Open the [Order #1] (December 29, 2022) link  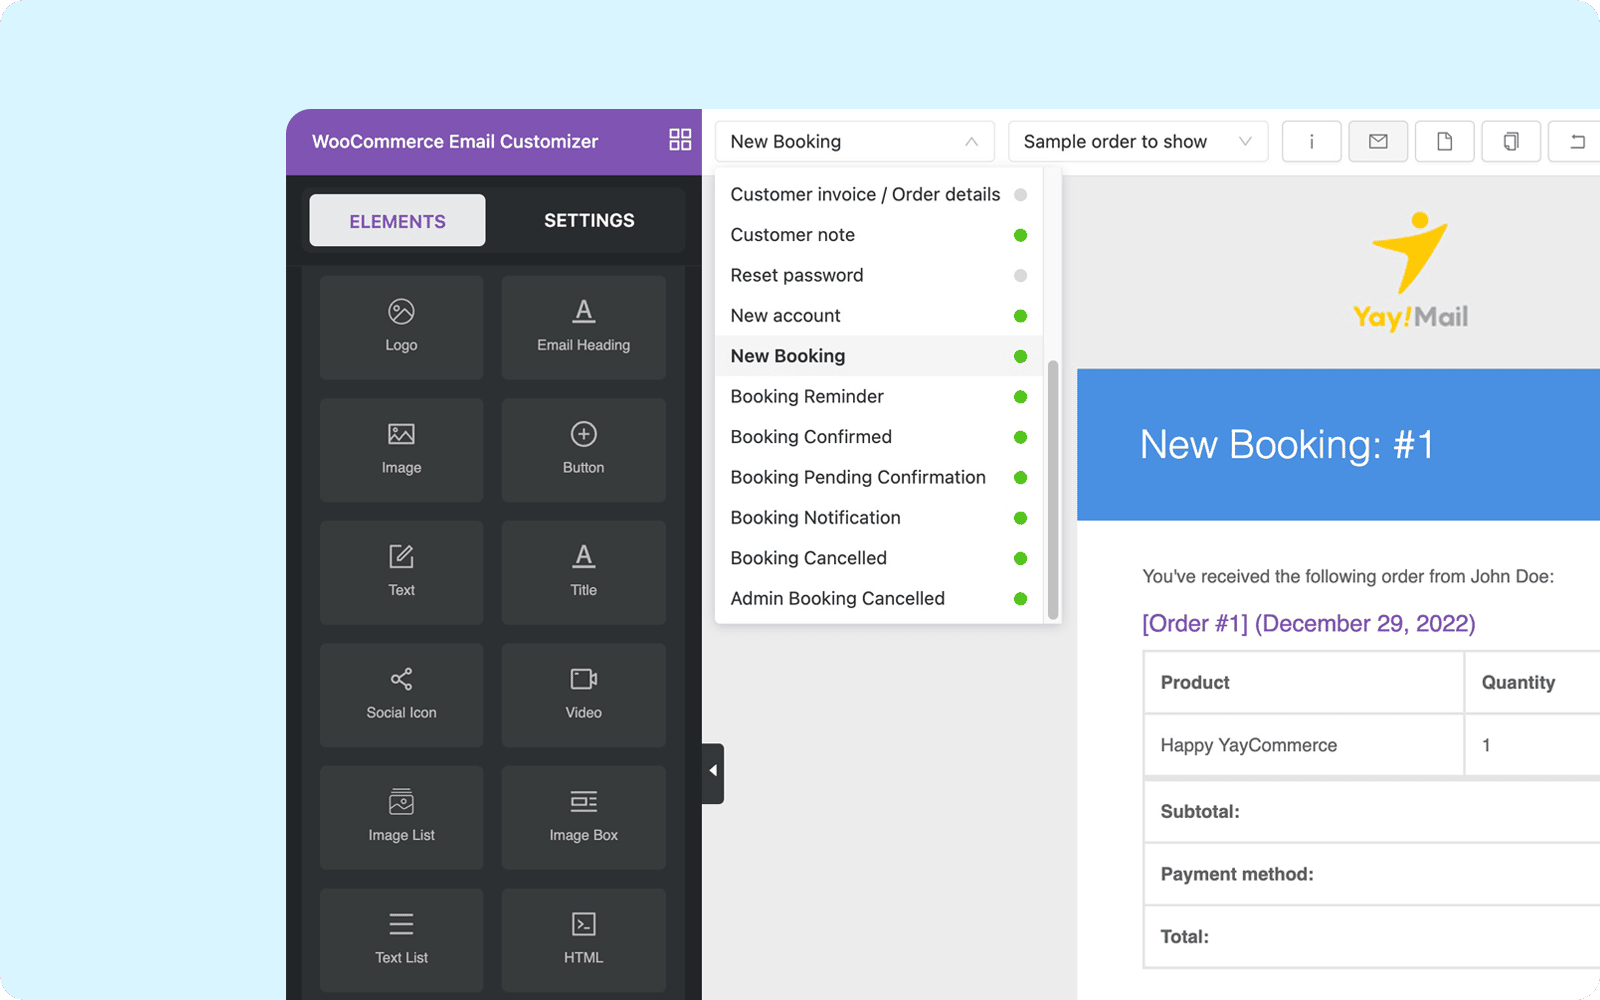tap(1308, 623)
